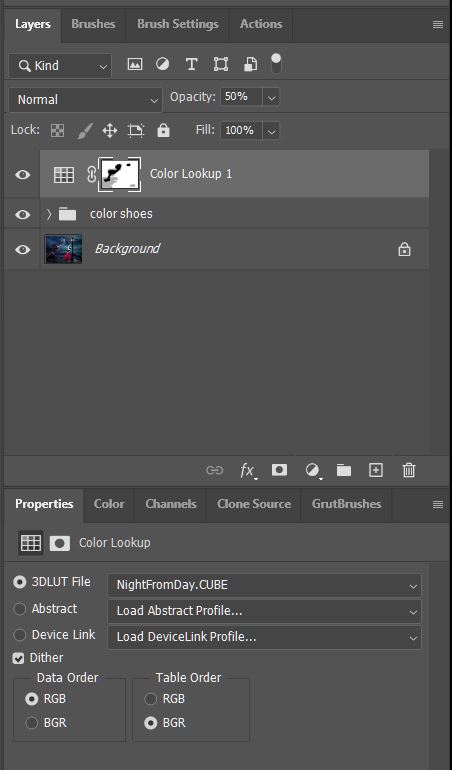Image resolution: width=452 pixels, height=770 pixels.
Task: Switch to the Channels tab
Action: (170, 504)
